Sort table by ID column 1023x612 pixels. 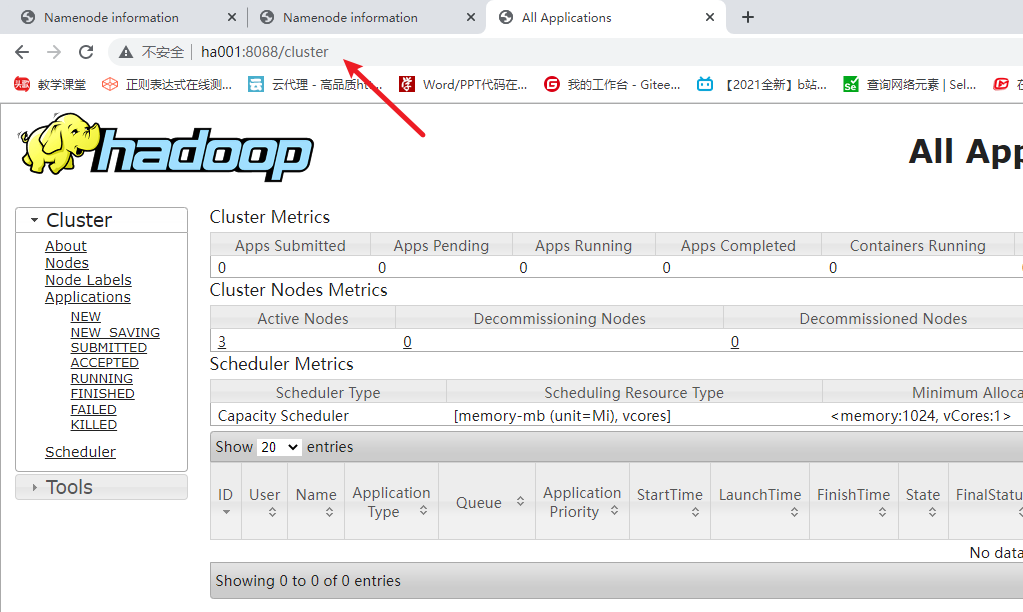click(x=226, y=501)
